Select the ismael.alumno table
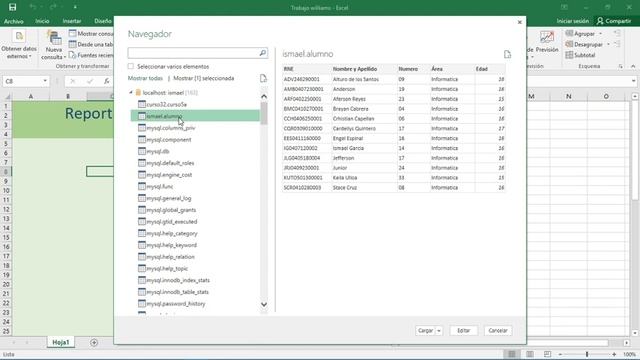This screenshot has width=640, height=360. [x=195, y=116]
